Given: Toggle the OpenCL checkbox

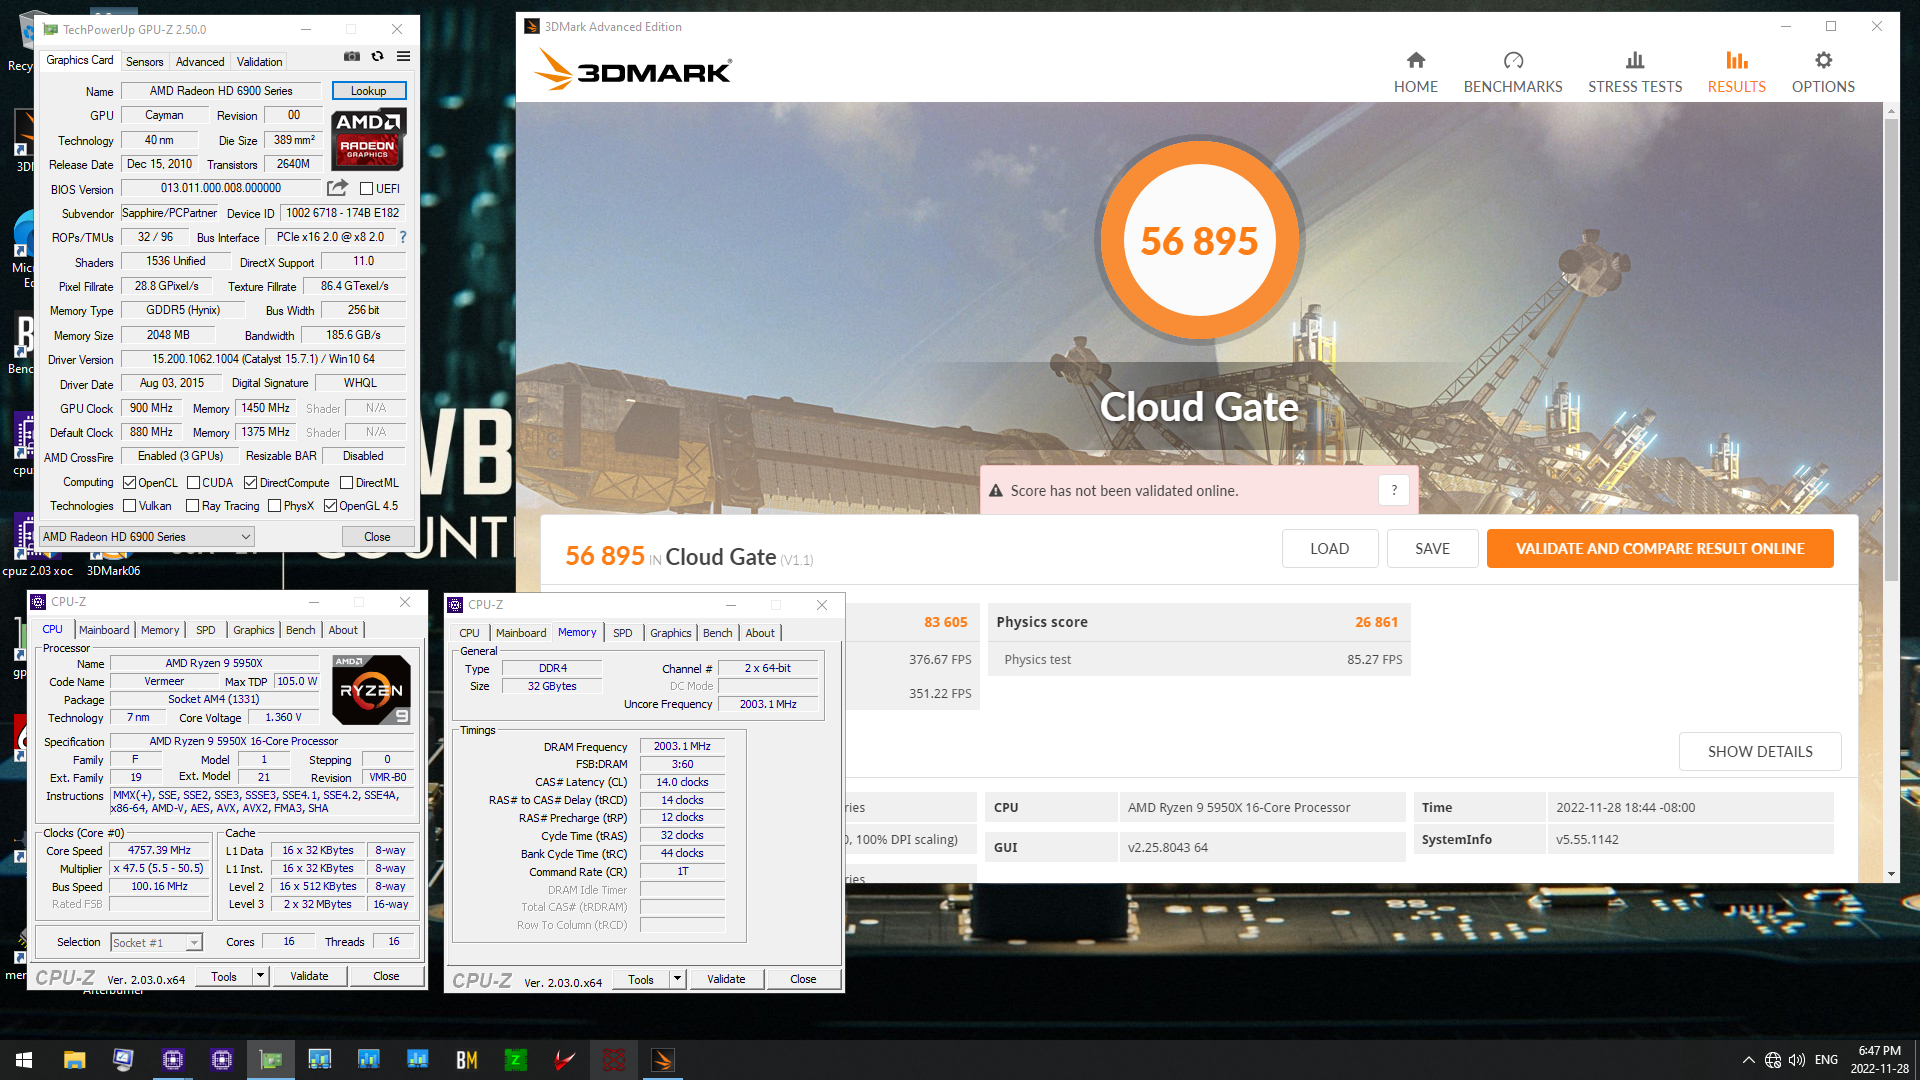Looking at the screenshot, I should pos(129,483).
